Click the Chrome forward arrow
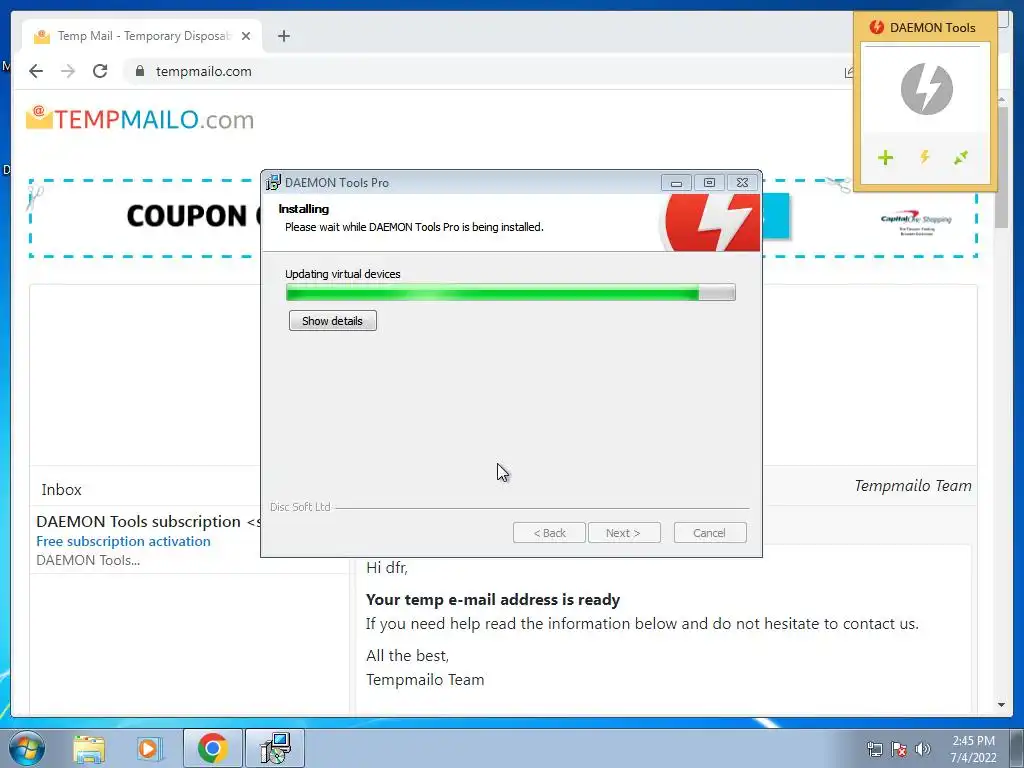 68,71
